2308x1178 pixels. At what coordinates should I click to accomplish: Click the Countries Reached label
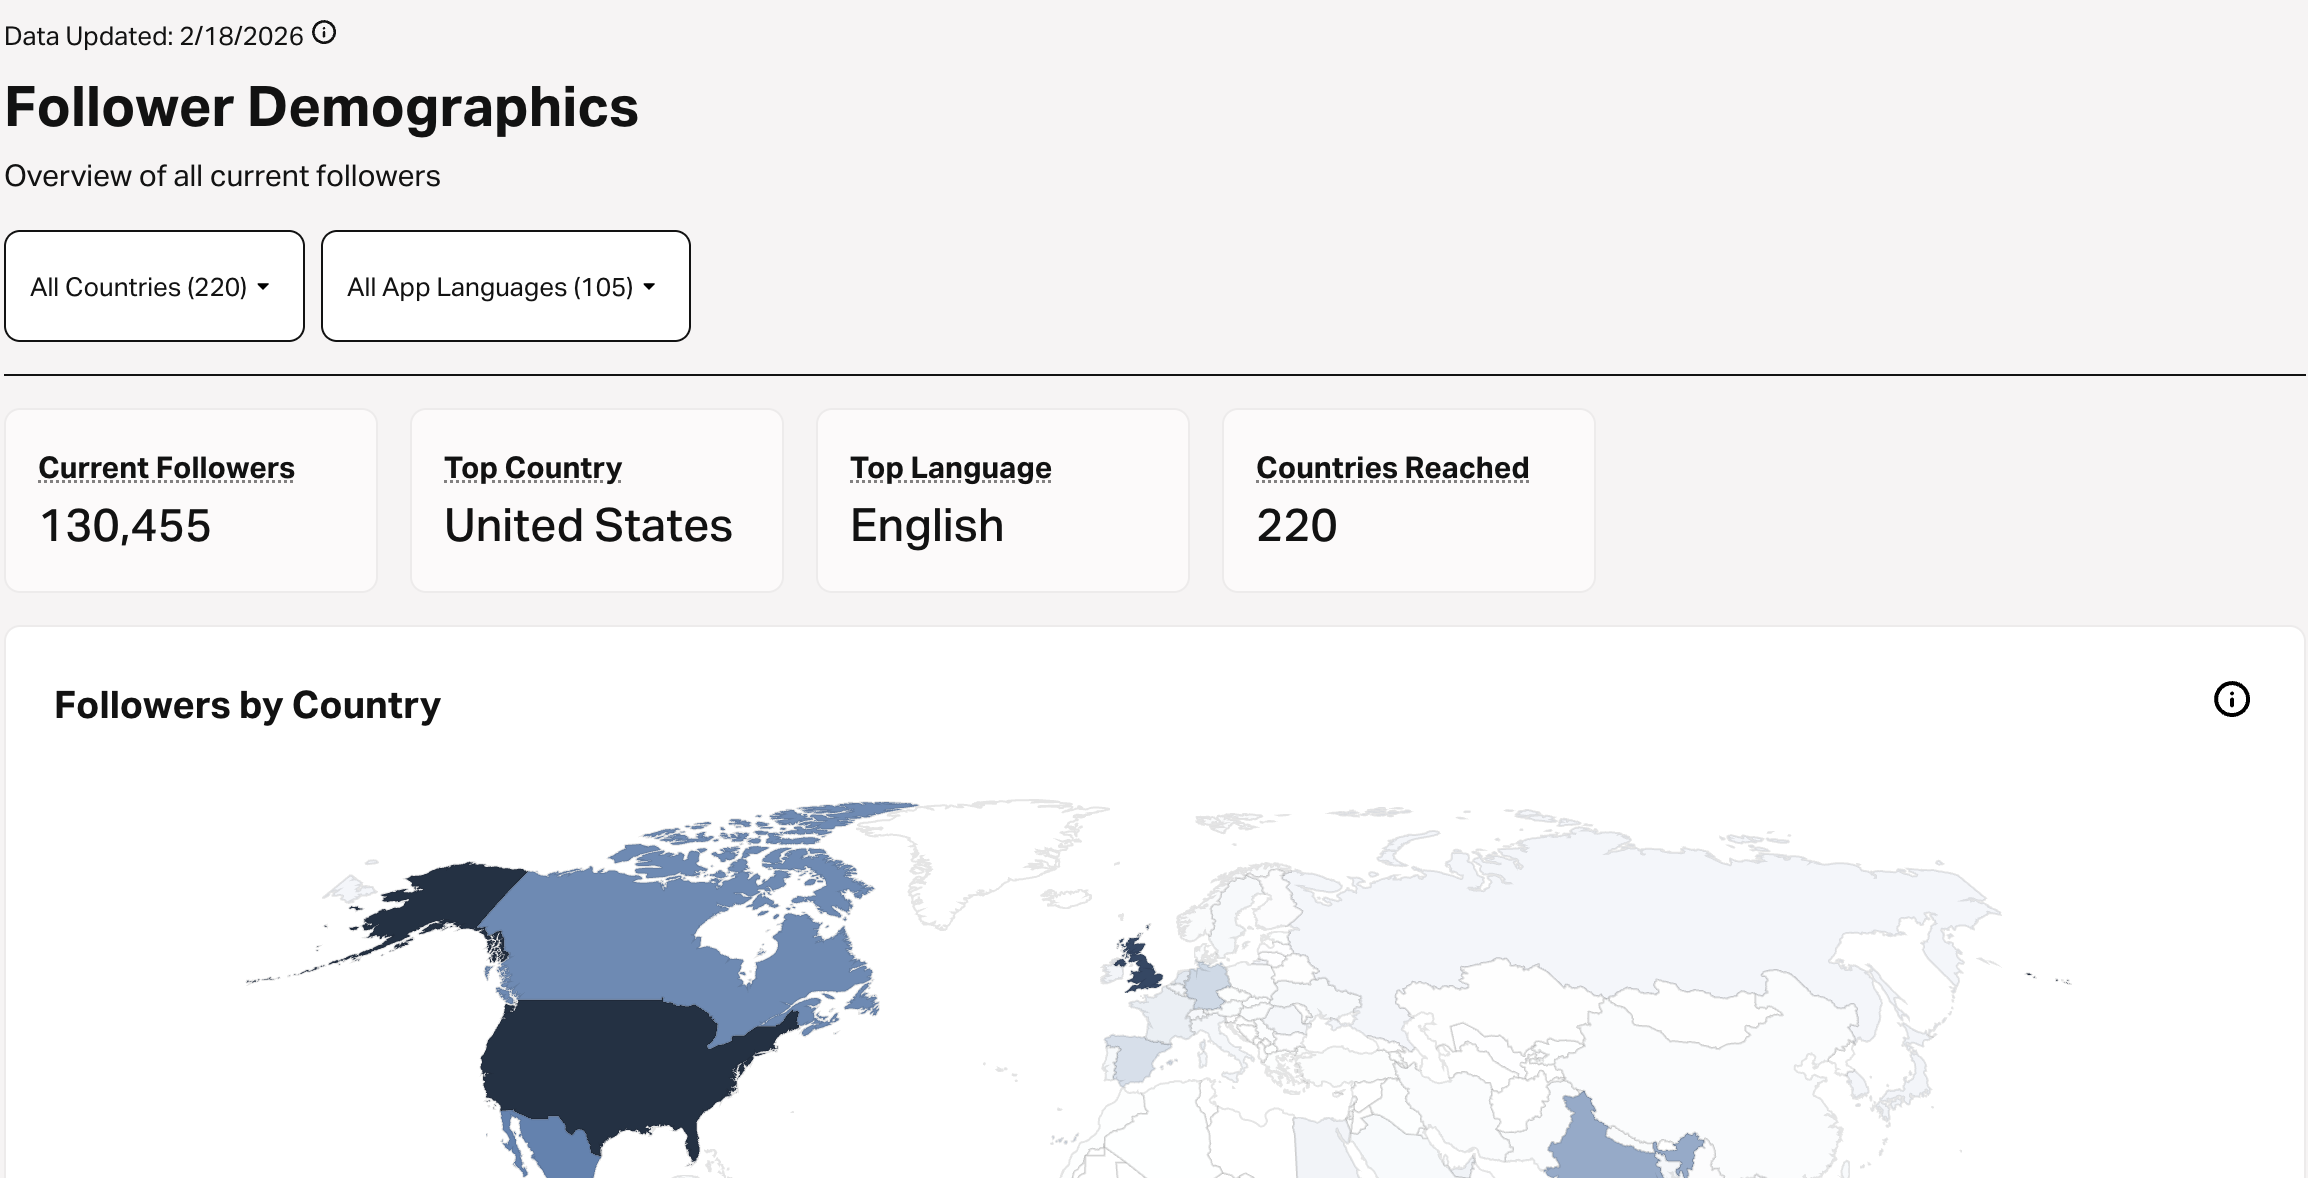point(1392,467)
